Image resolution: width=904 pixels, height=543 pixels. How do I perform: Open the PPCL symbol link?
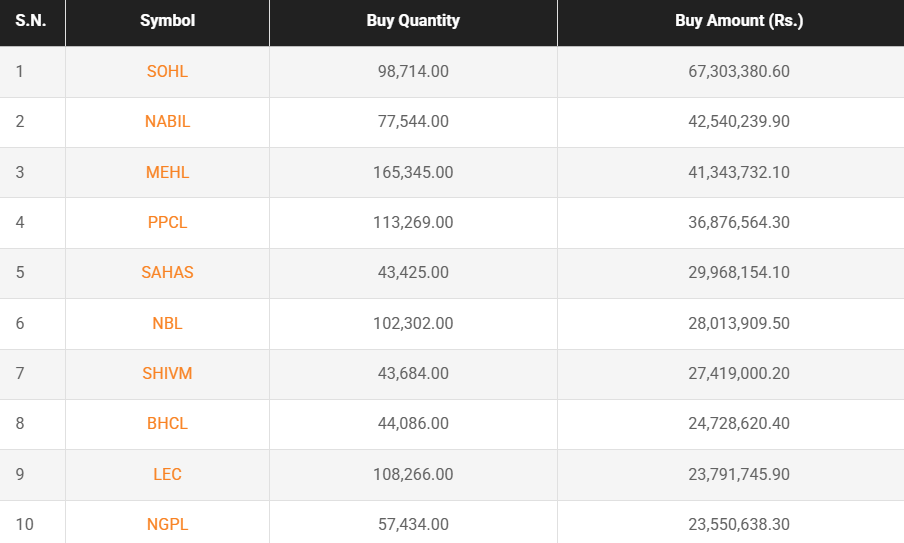pyautogui.click(x=167, y=223)
